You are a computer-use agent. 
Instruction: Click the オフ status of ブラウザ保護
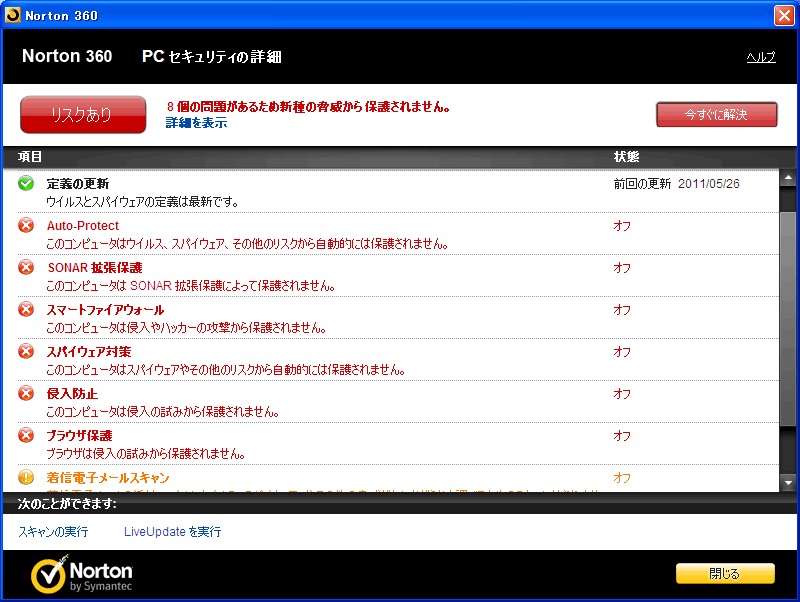click(622, 436)
